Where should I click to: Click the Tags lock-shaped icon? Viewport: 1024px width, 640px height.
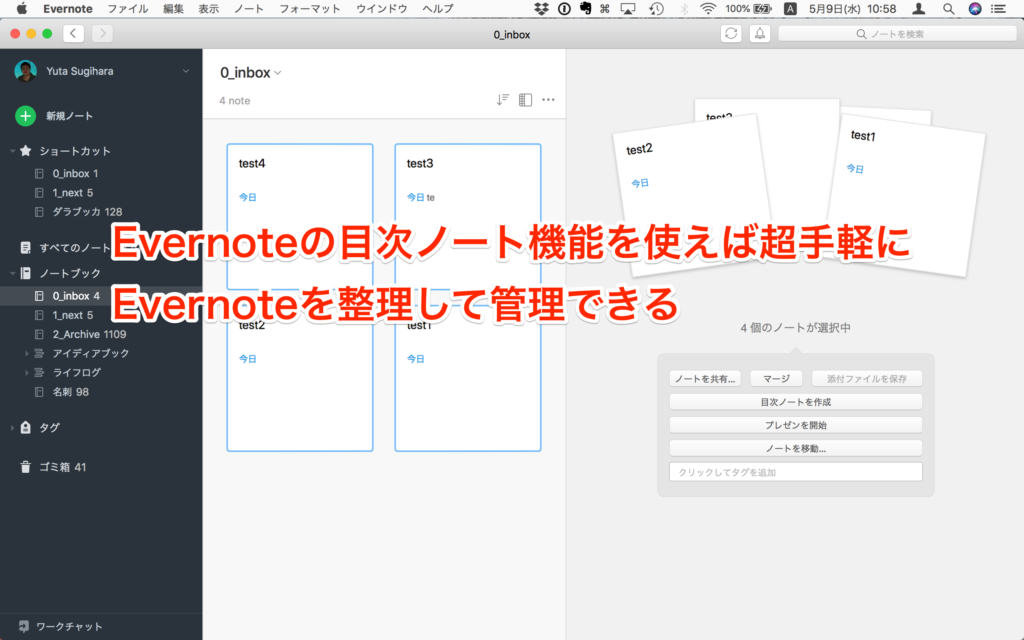click(25, 427)
